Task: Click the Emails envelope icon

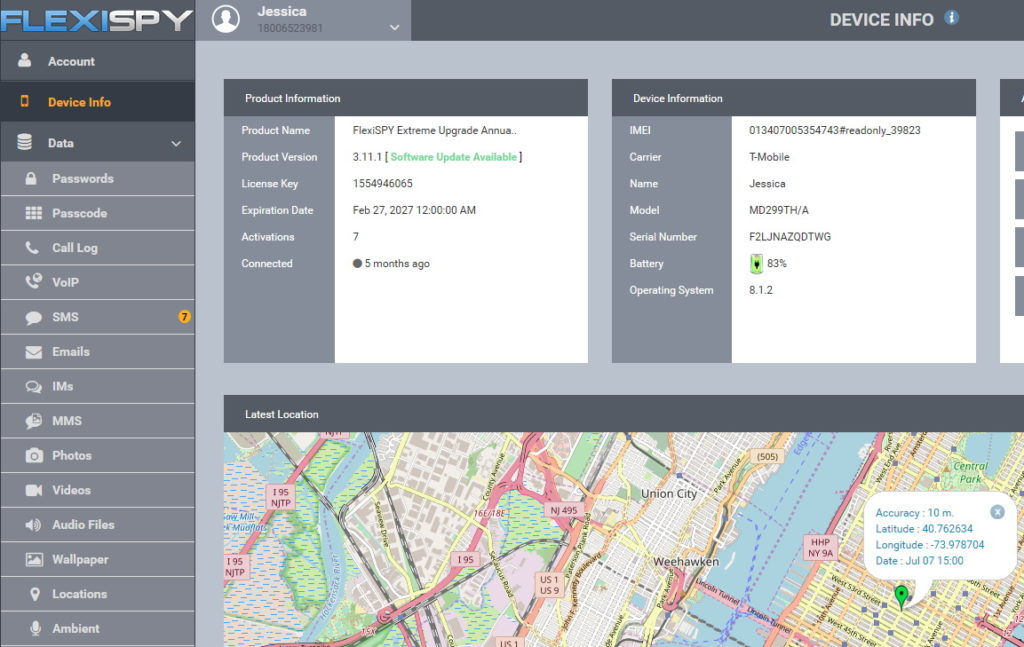Action: click(x=33, y=352)
